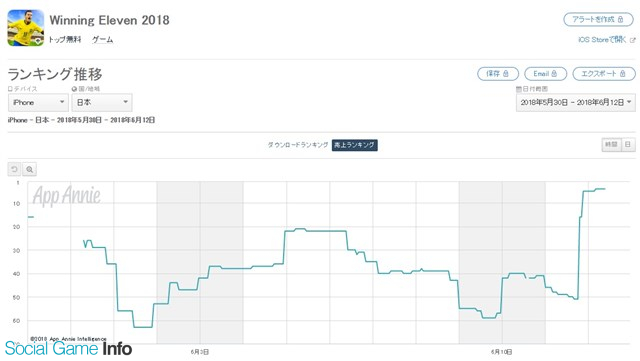Viewport: 640px width, 361px height.
Task: Switch to ダウンロードランキング view
Action: [x=298, y=145]
